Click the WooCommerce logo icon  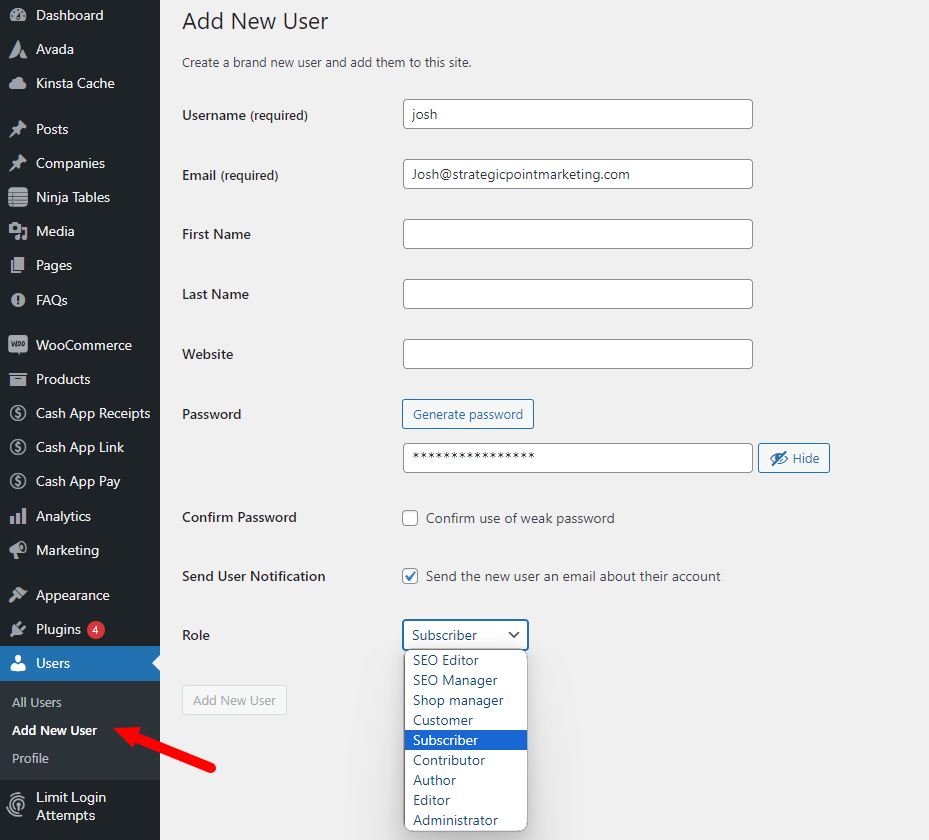tap(17, 345)
